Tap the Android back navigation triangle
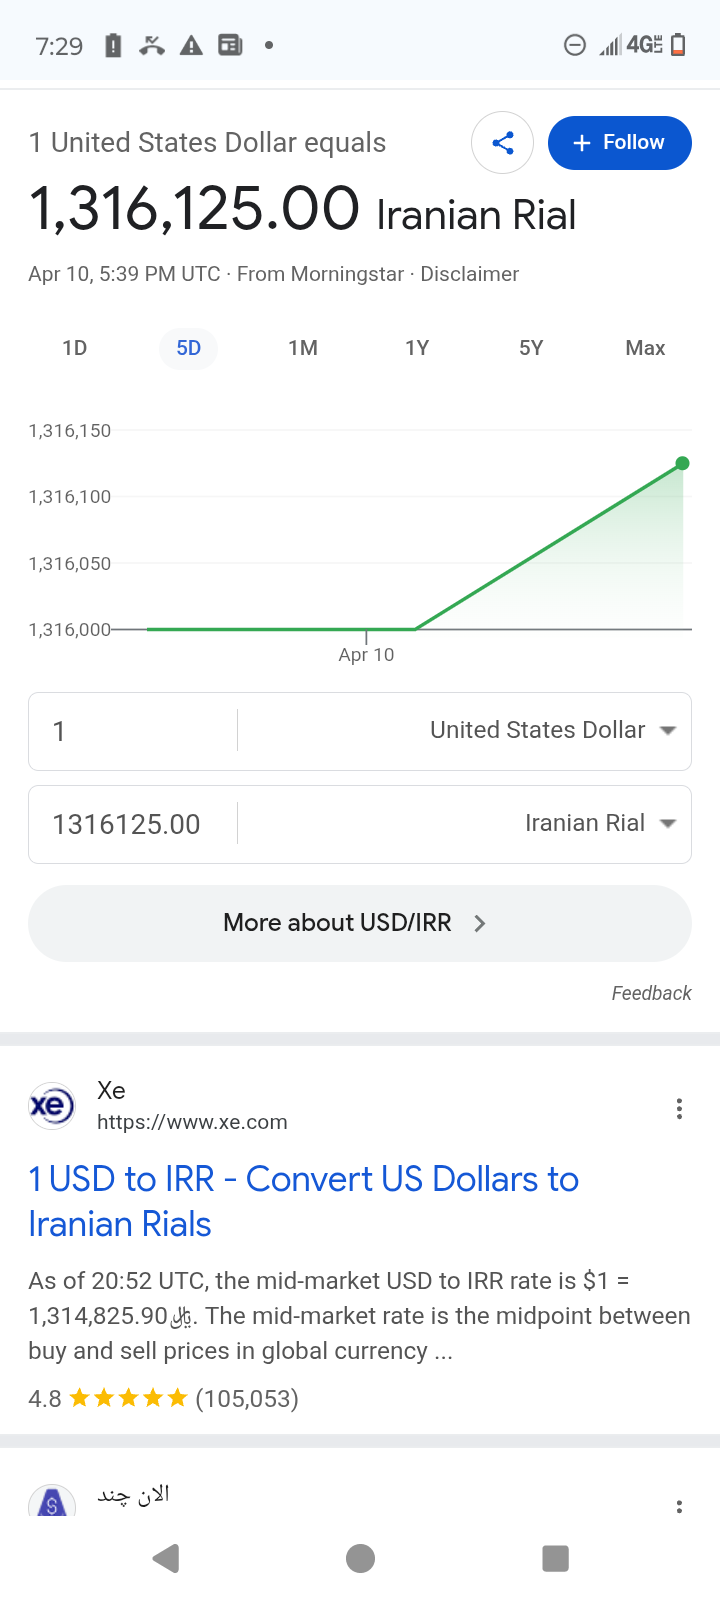 166,1558
